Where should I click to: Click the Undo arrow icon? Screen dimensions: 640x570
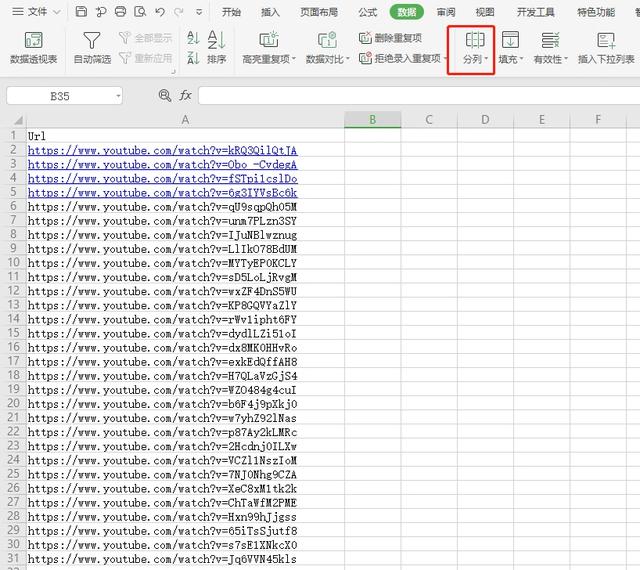click(x=160, y=12)
